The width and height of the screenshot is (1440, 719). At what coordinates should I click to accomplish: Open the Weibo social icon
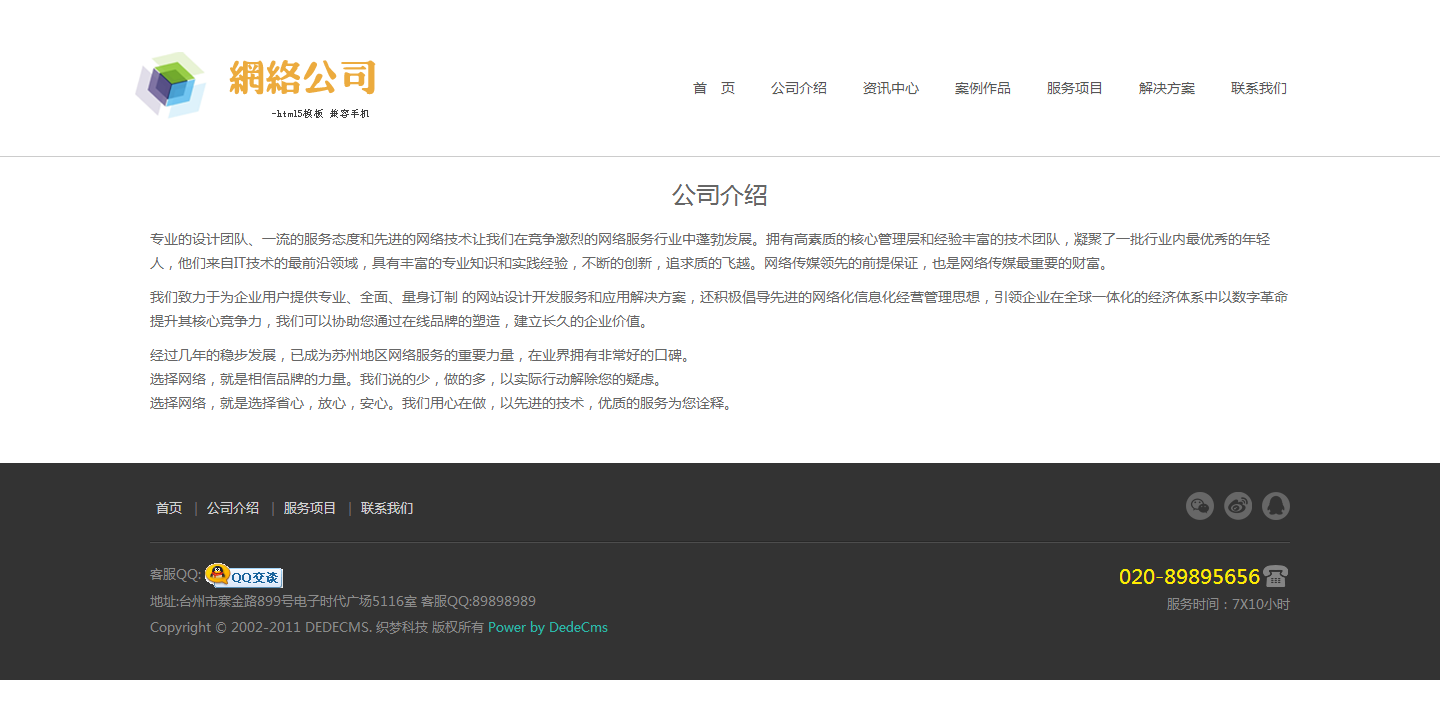point(1238,506)
